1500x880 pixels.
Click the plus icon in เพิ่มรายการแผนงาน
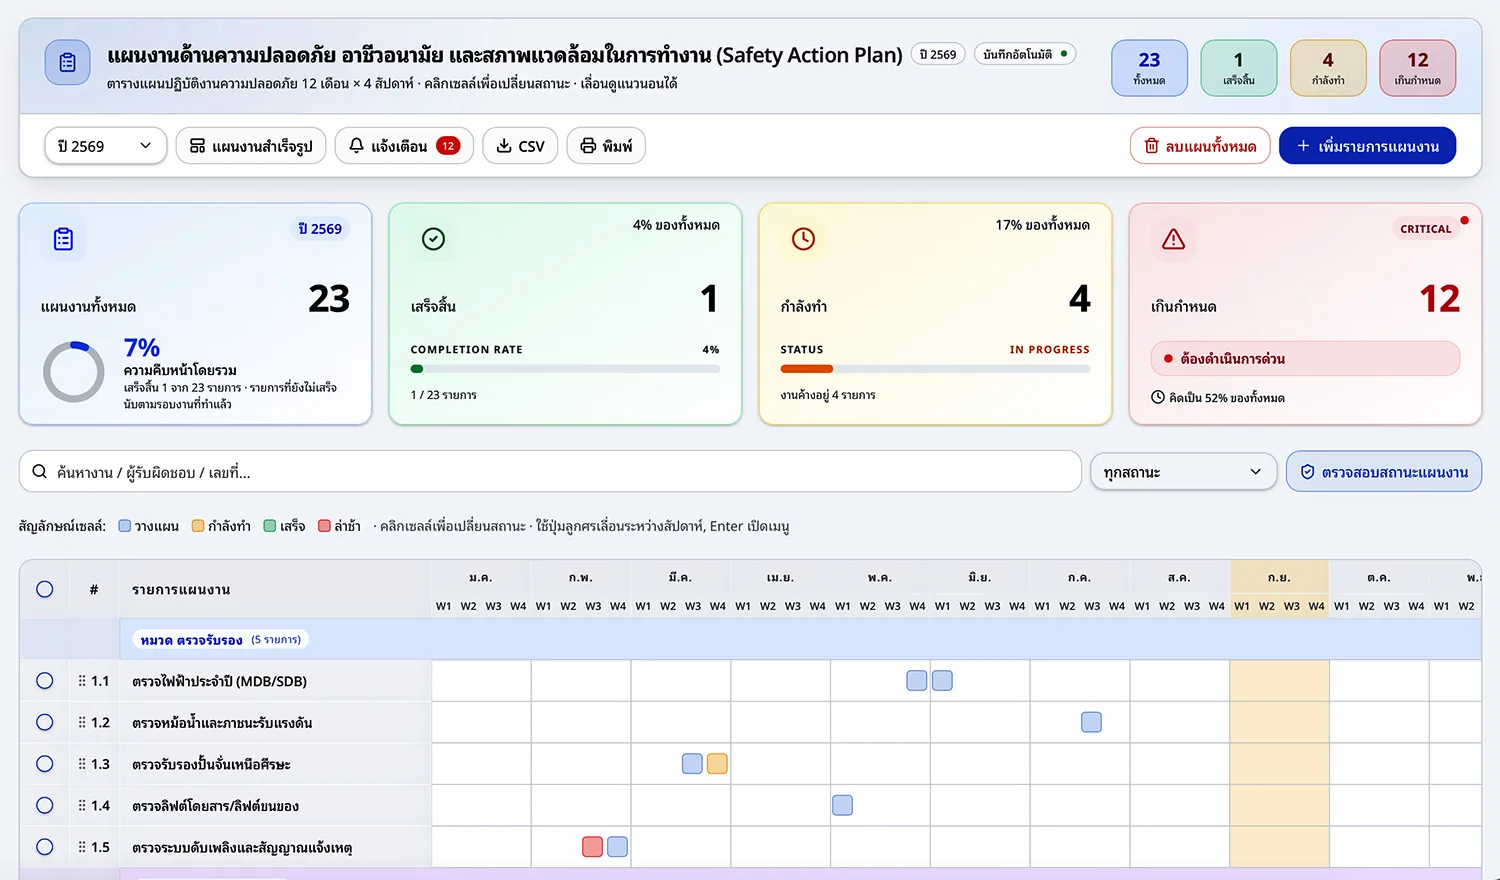[1303, 146]
